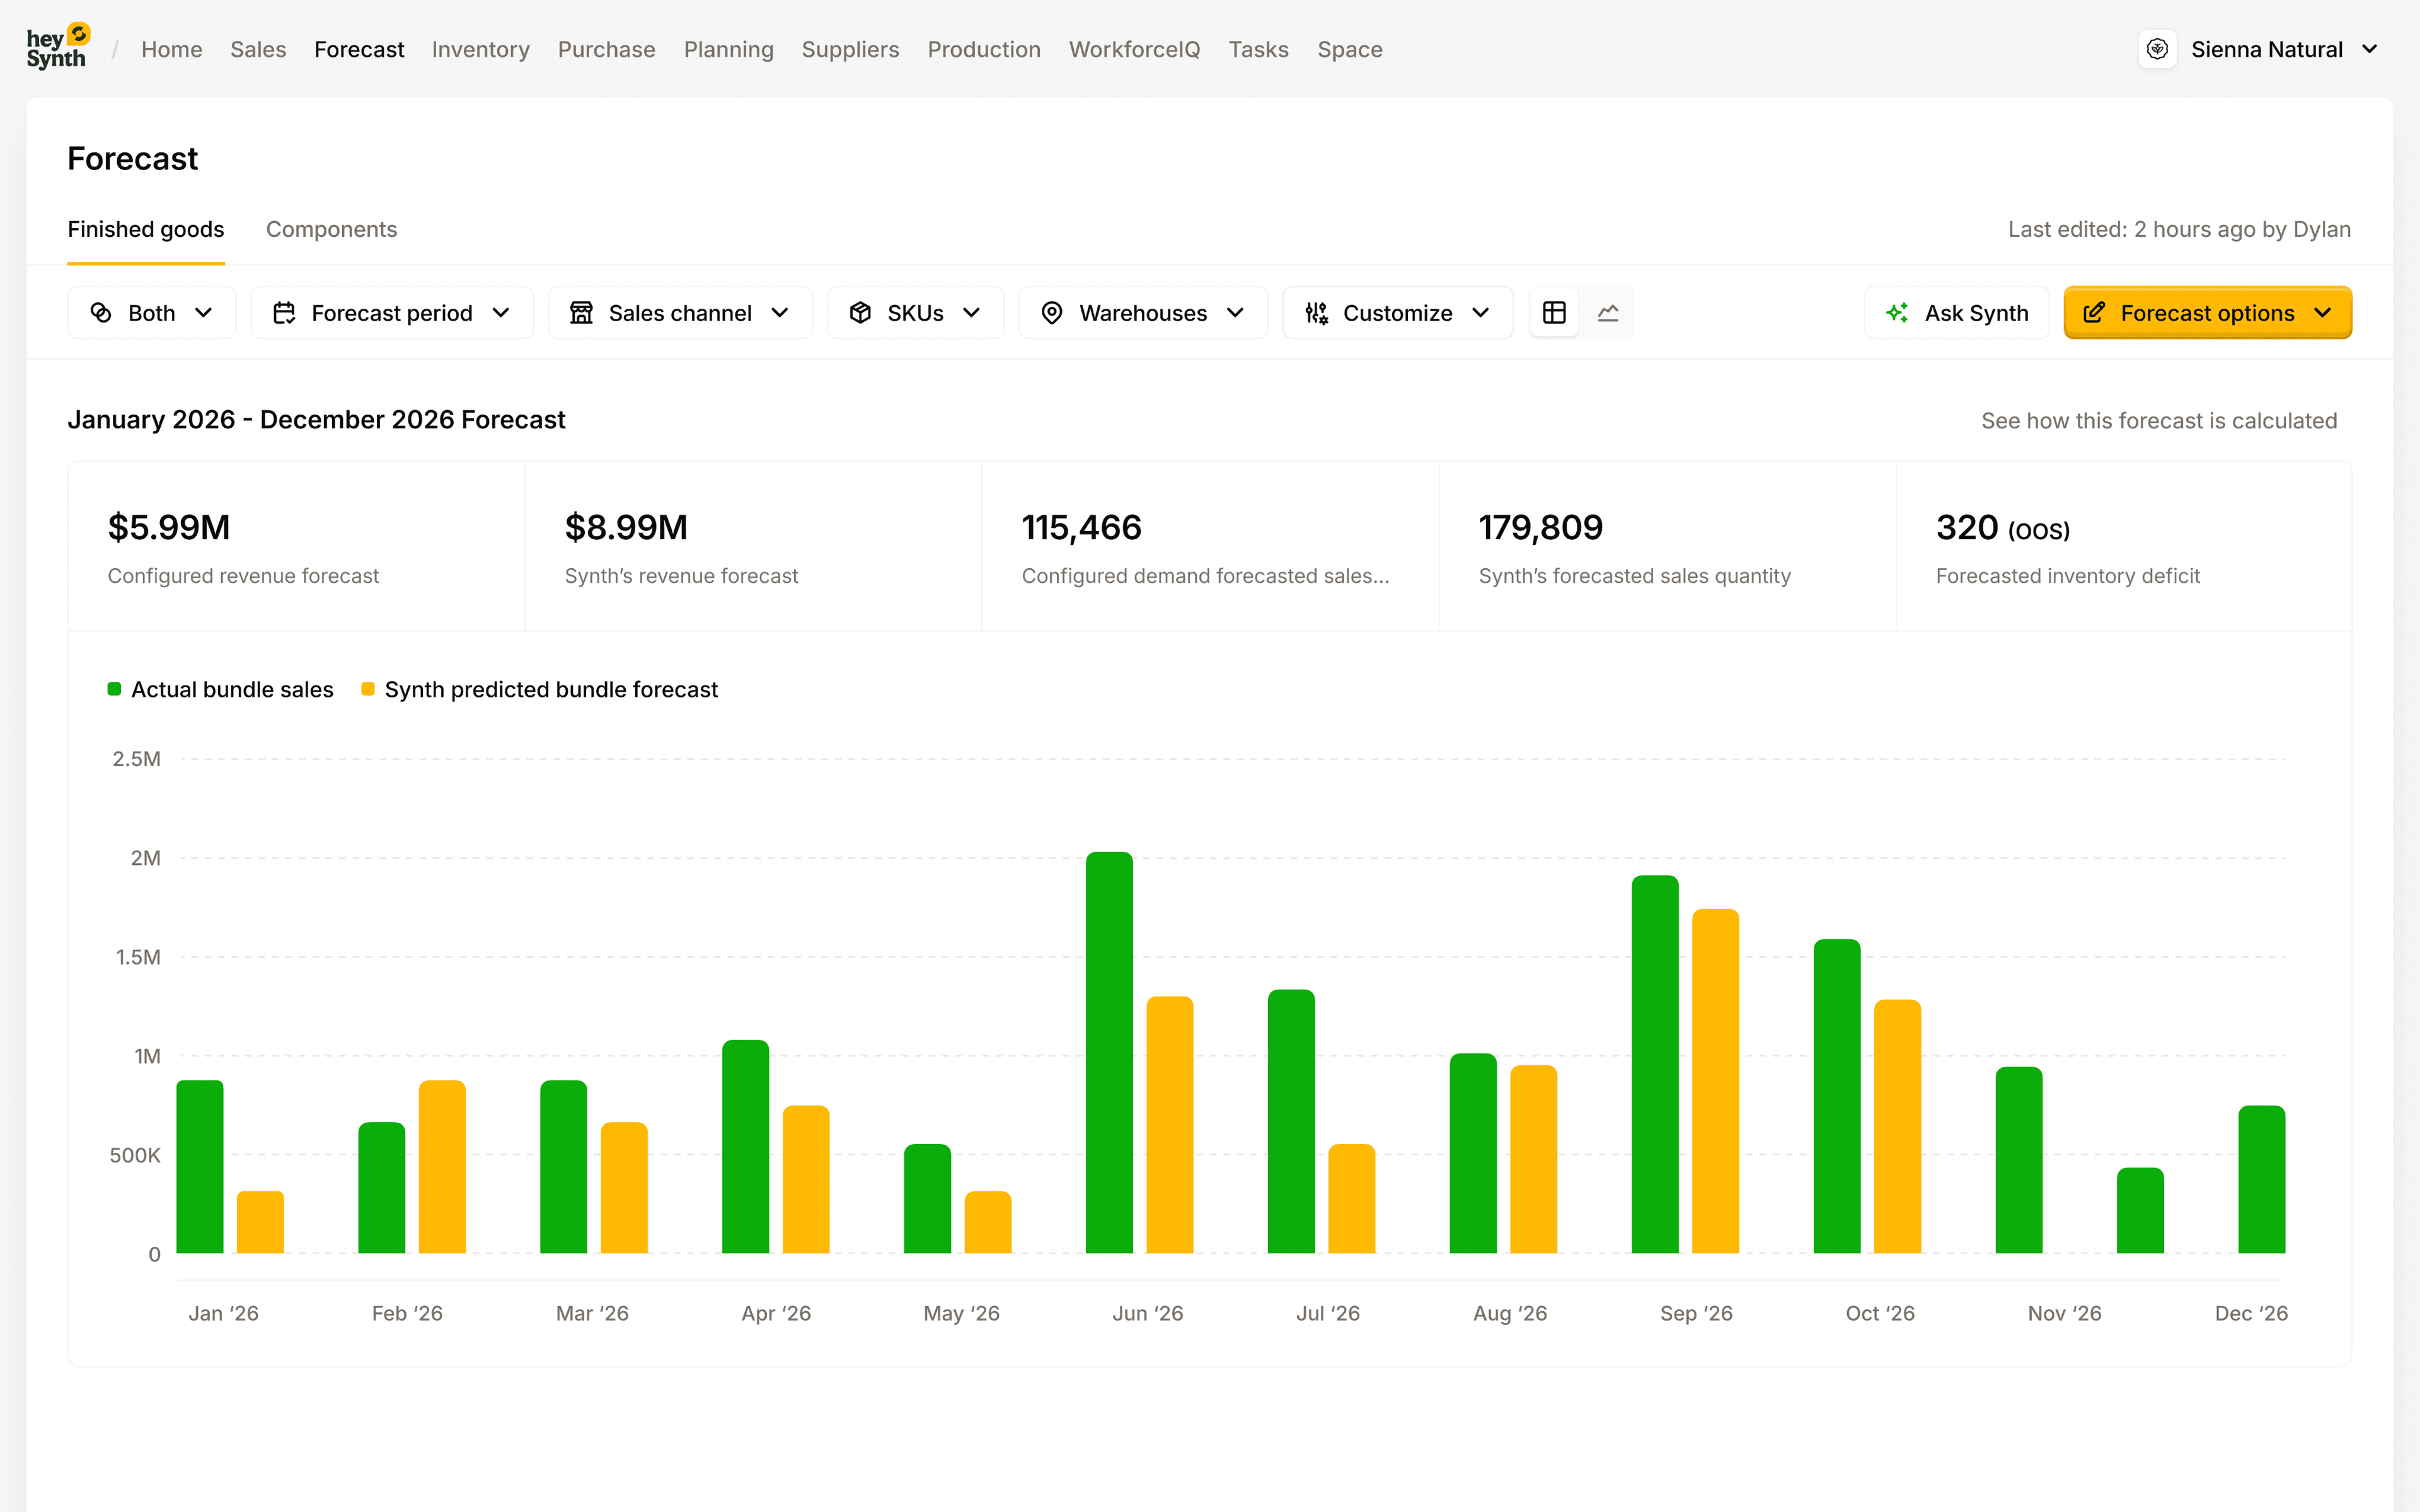Select the chart view icon
This screenshot has height=1512, width=2420.
pyautogui.click(x=1608, y=312)
